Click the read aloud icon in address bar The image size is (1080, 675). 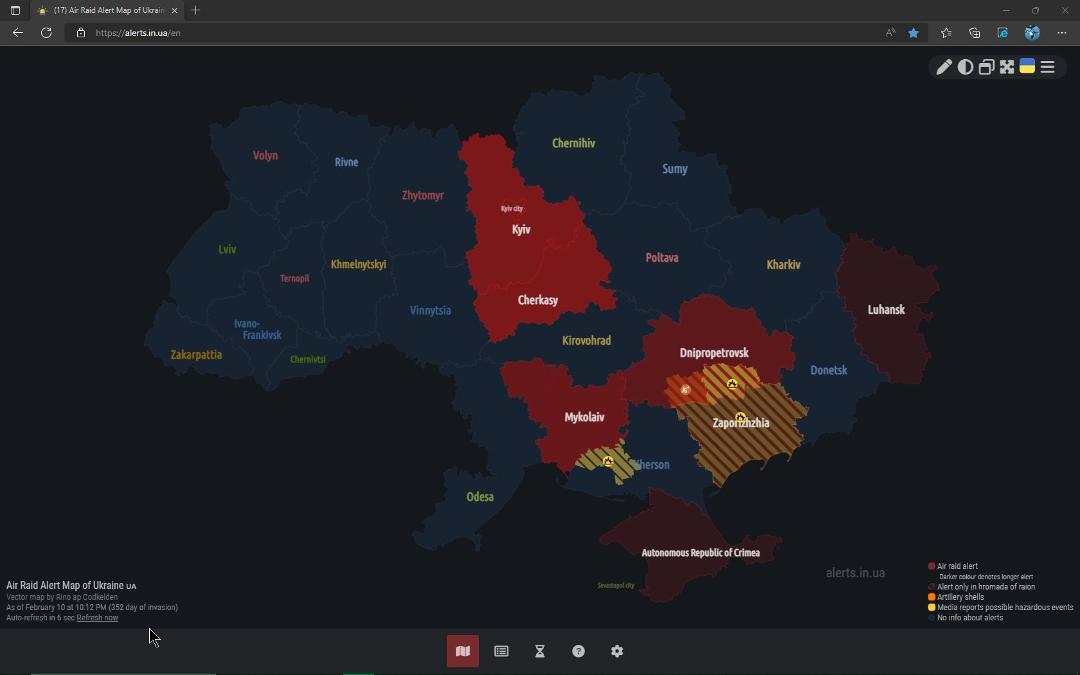(x=891, y=32)
